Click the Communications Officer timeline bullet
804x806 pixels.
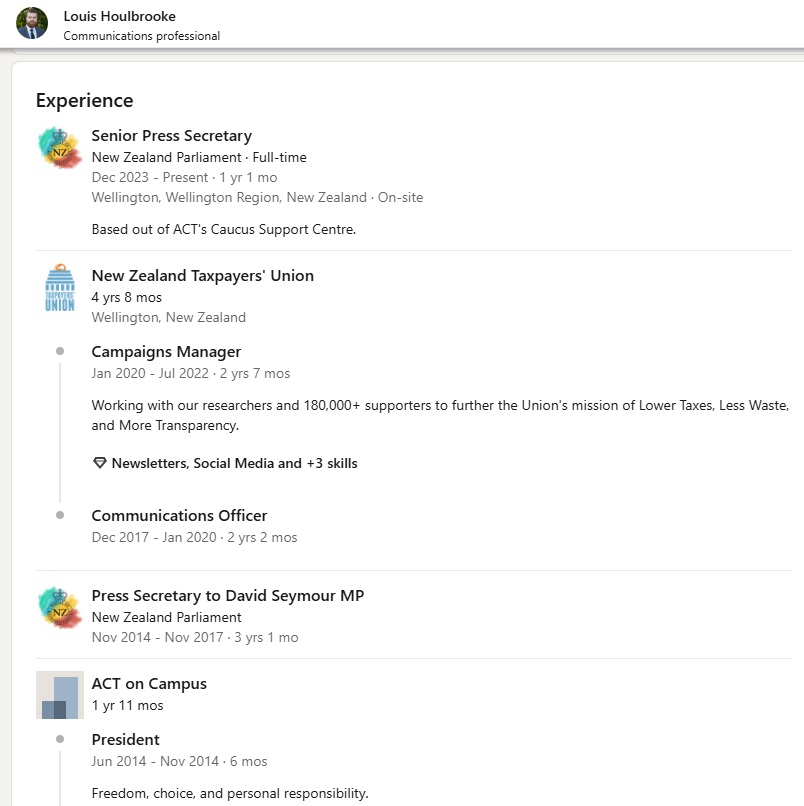click(x=60, y=516)
